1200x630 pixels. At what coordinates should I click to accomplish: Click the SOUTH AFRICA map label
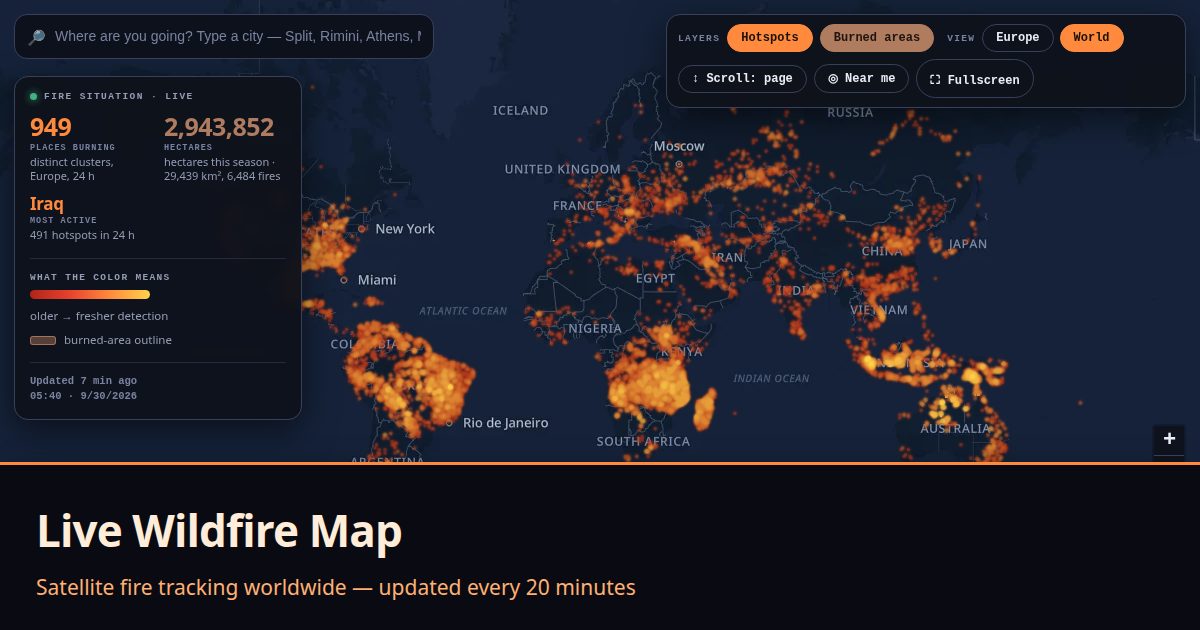(x=643, y=442)
